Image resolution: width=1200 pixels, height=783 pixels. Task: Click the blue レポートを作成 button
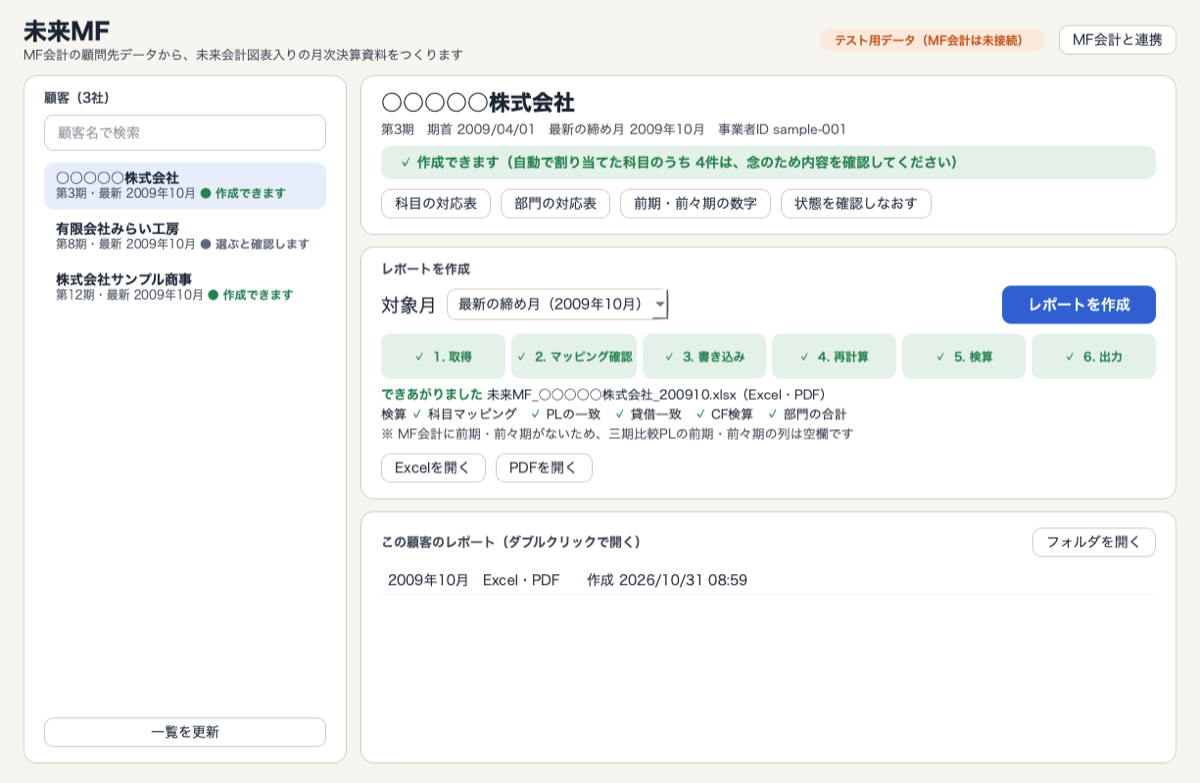(1078, 305)
